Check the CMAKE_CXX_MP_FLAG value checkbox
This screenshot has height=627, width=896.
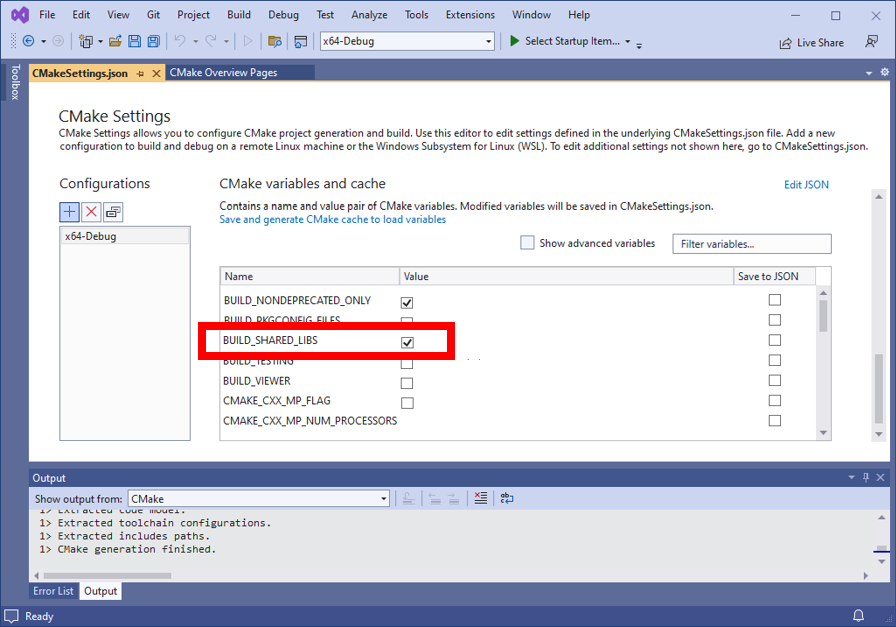click(x=407, y=403)
